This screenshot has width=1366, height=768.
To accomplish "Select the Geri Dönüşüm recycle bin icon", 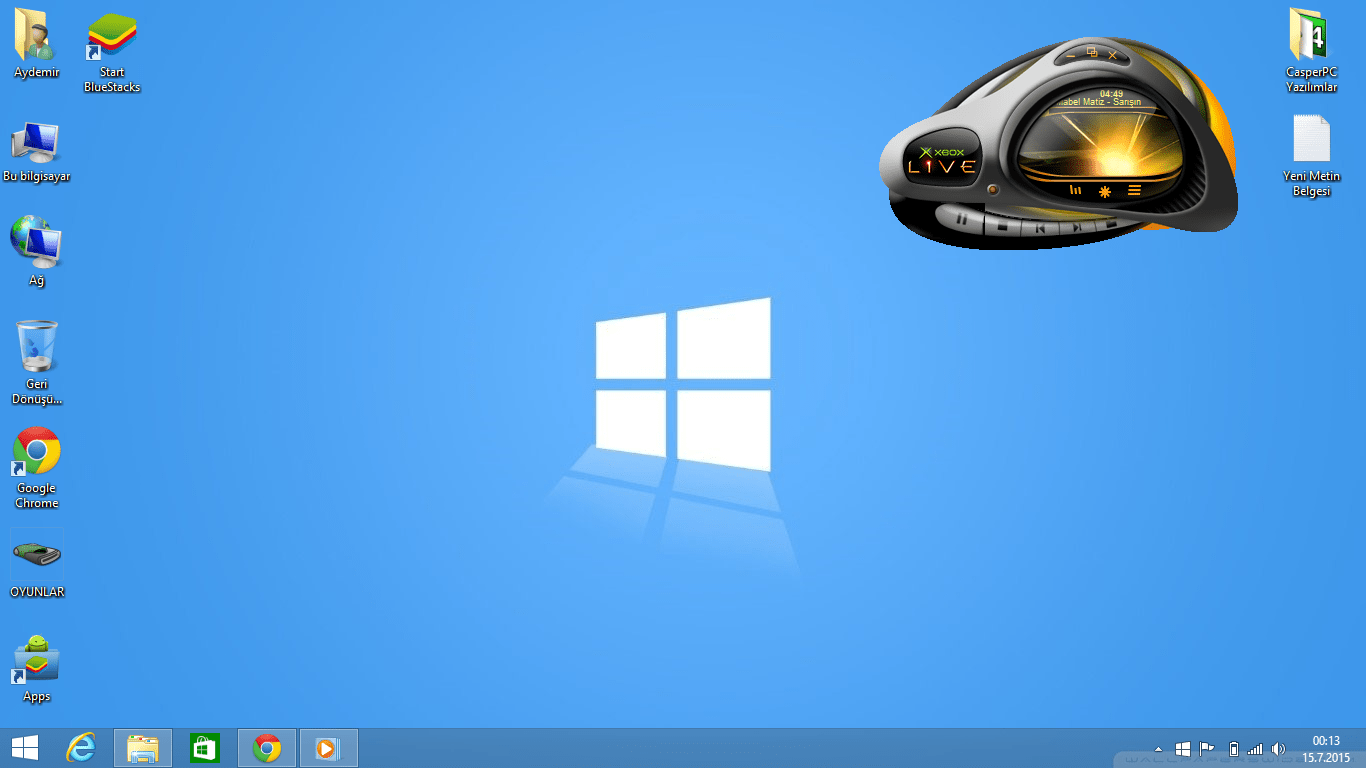I will pos(37,362).
